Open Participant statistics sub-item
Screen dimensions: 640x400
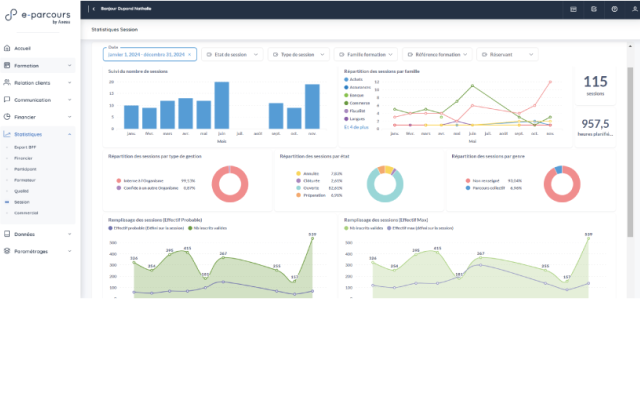tap(25, 169)
